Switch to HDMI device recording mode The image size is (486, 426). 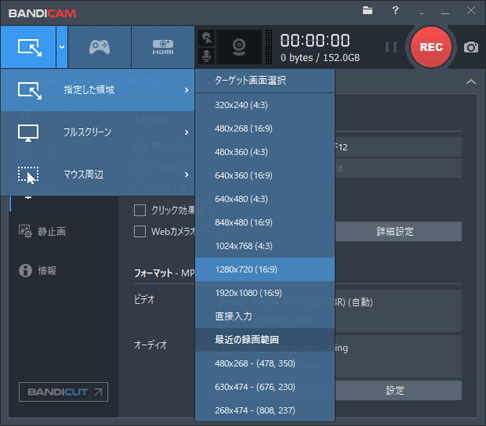pos(163,47)
